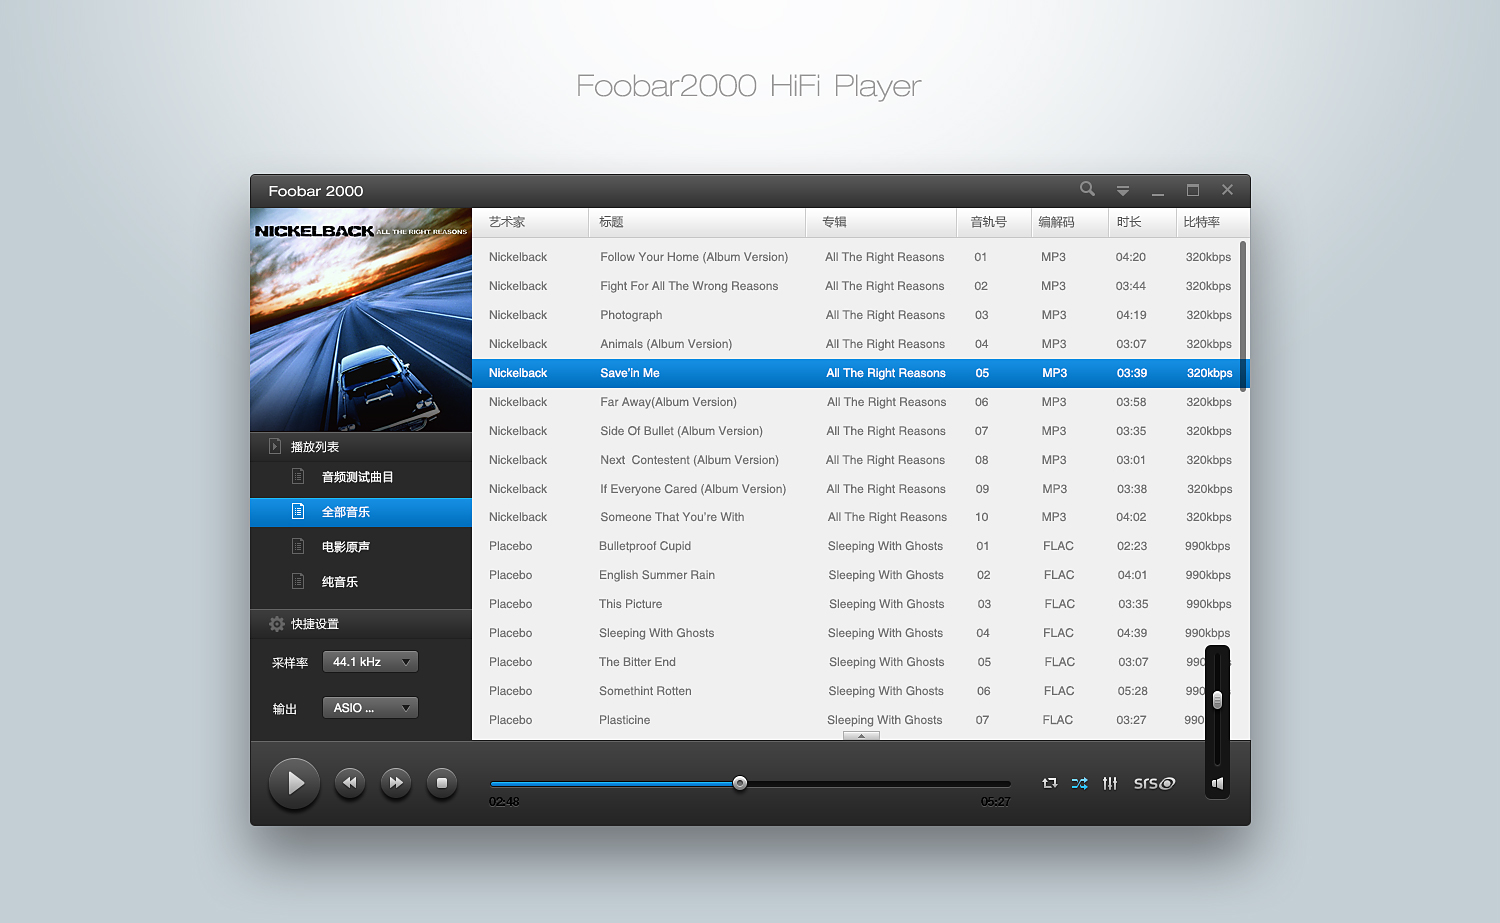Skip to previous track with rewind button
Screen dimensions: 1500x923
pyautogui.click(x=349, y=783)
